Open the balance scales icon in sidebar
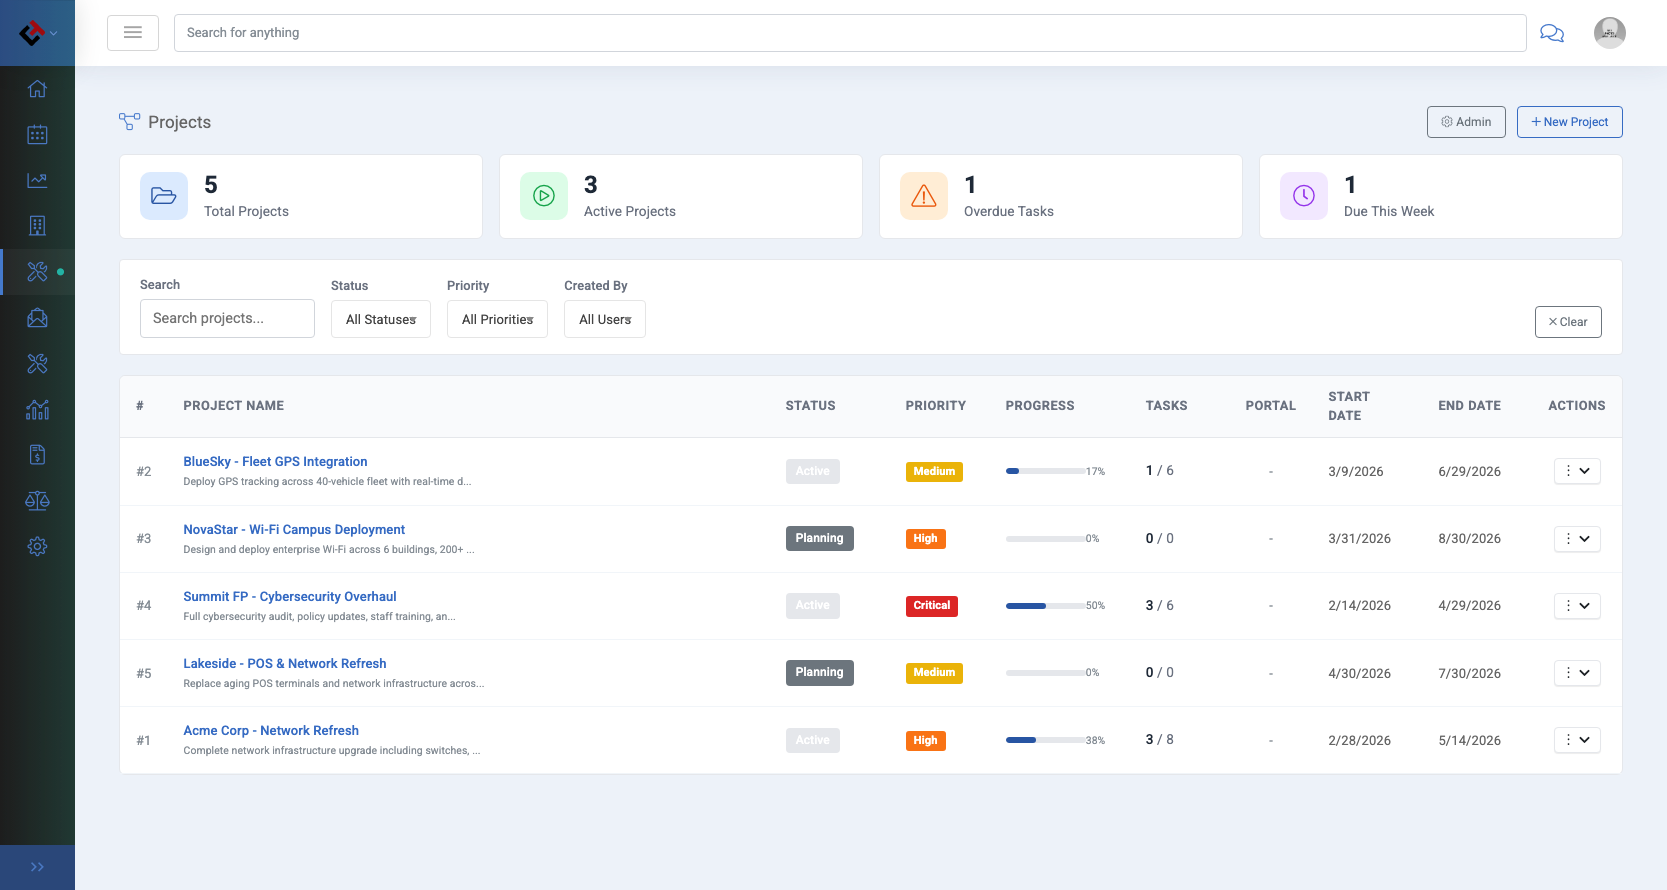 [x=37, y=501]
